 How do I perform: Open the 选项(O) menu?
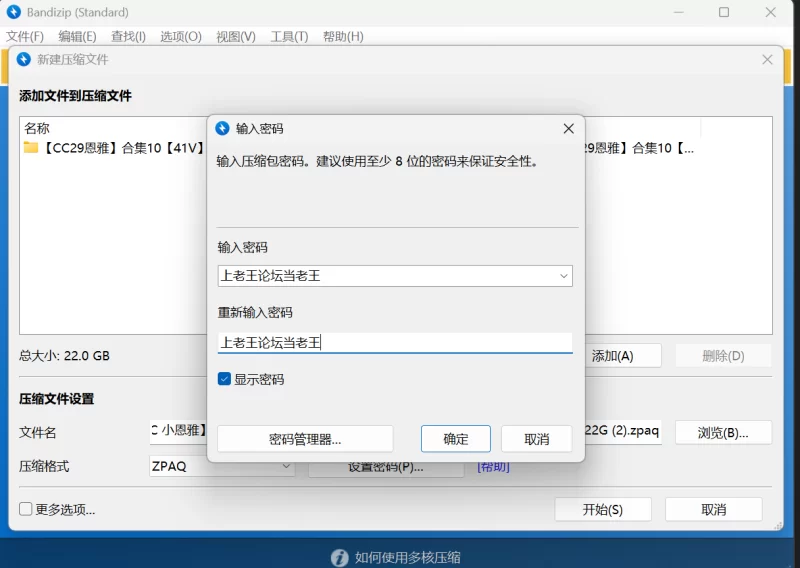(181, 37)
